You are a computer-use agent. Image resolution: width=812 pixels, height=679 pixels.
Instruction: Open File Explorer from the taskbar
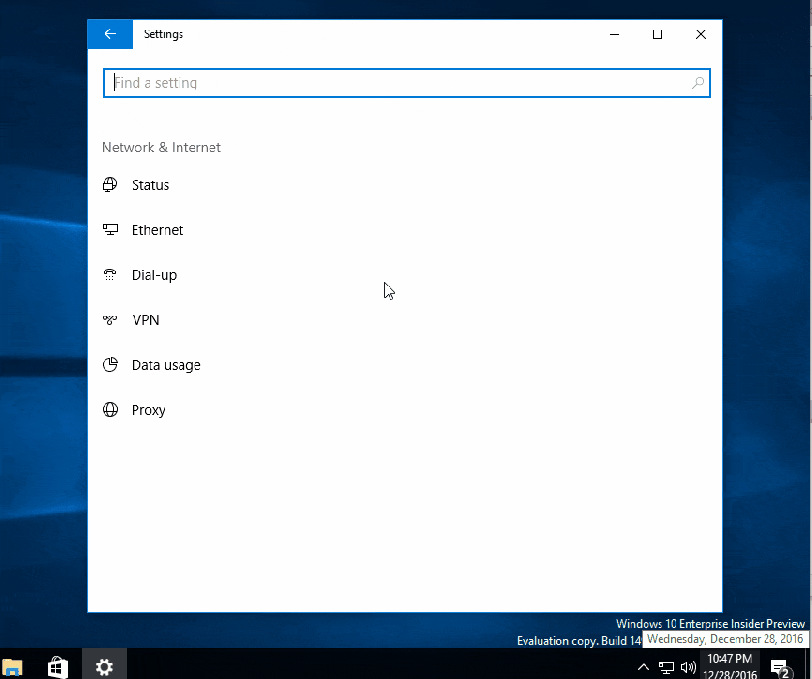coord(13,667)
